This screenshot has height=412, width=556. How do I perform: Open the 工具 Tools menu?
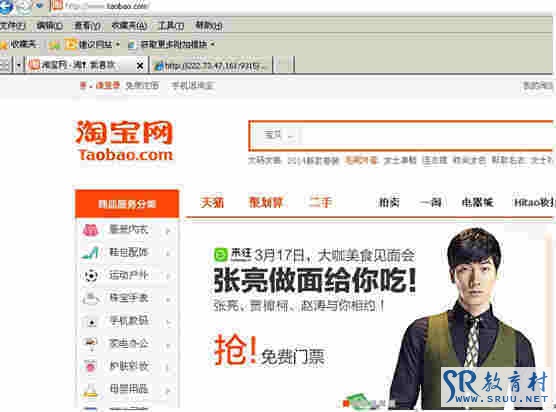[x=171, y=26]
